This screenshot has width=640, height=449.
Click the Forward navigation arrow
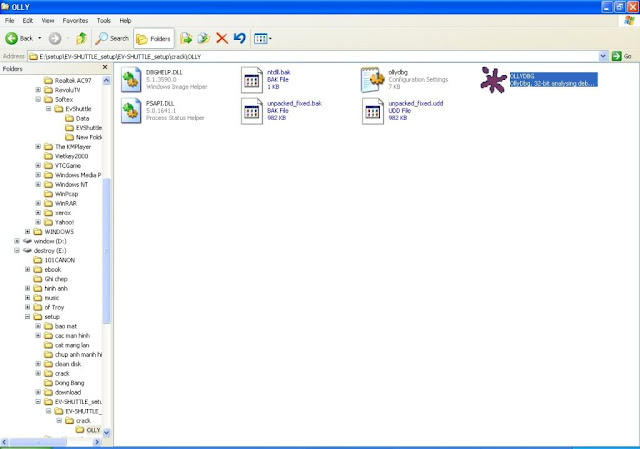point(55,38)
